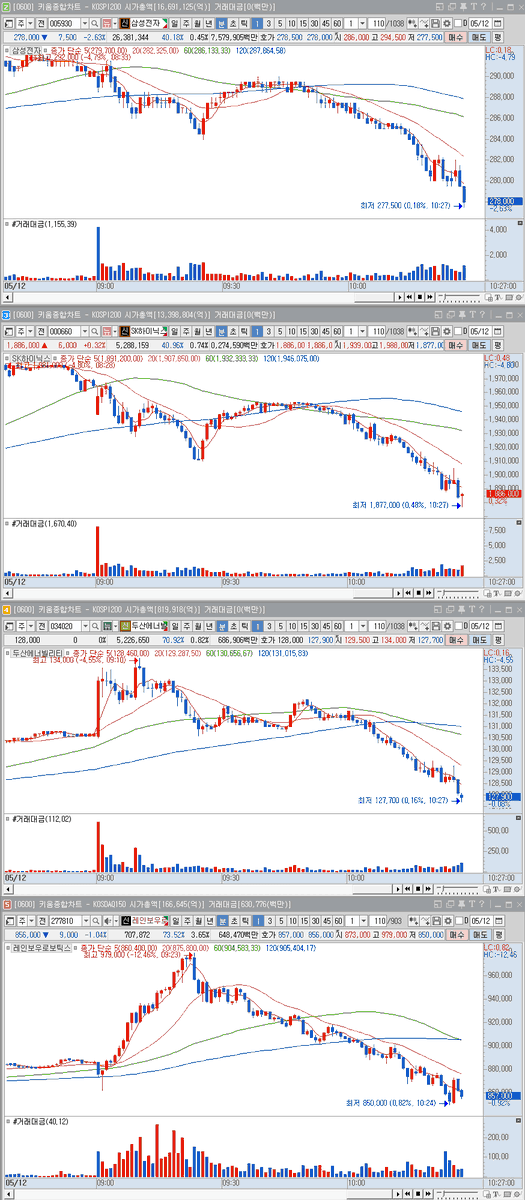Image resolution: width=525 pixels, height=1200 pixels.
Task: Adjust zoom slider under SK Hynix chart
Action: click(459, 593)
